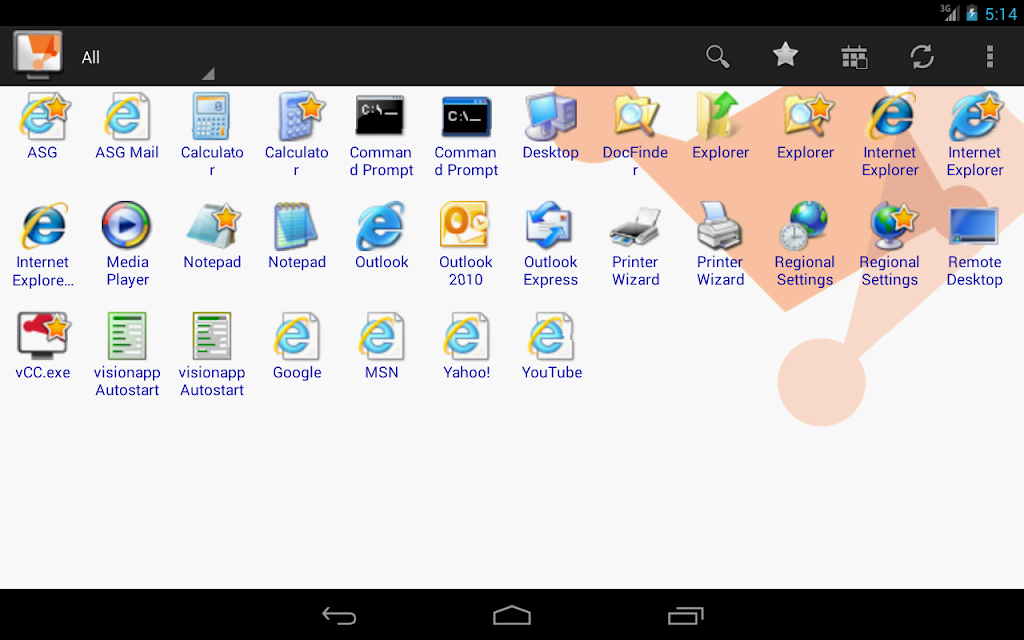Tap the battery charging indicator
Viewport: 1024px width, 640px height.
click(x=972, y=13)
